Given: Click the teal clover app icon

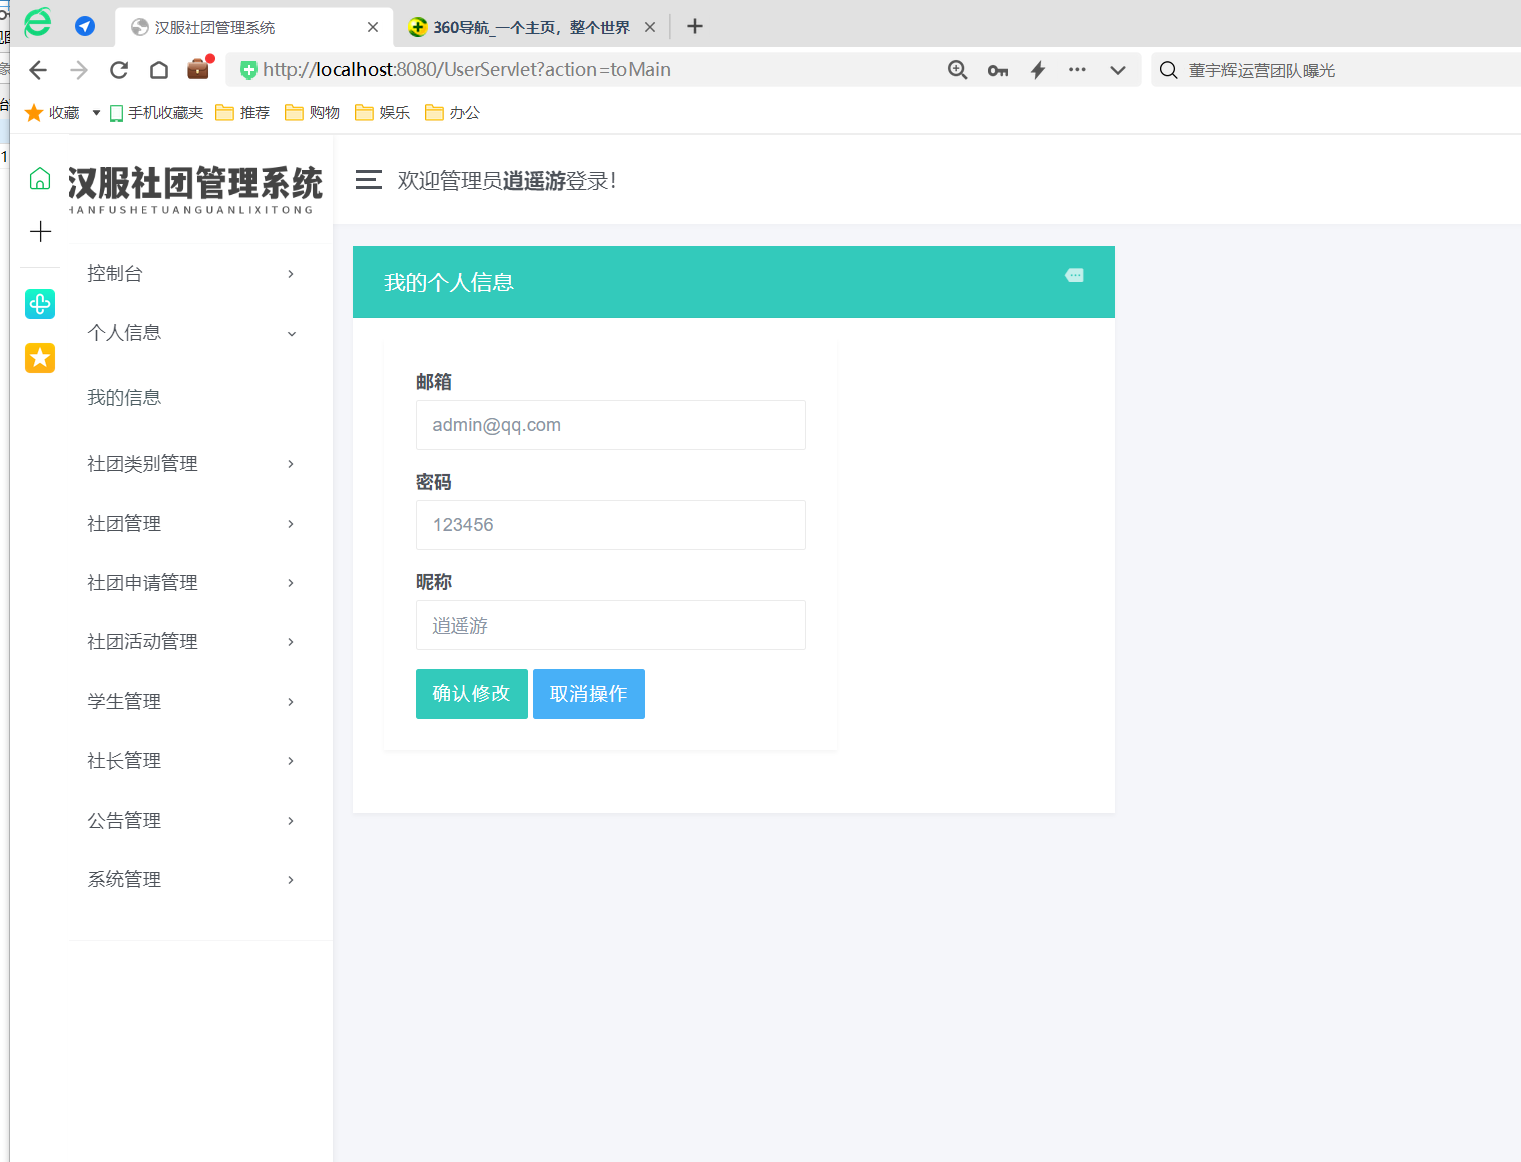Looking at the screenshot, I should [x=40, y=304].
